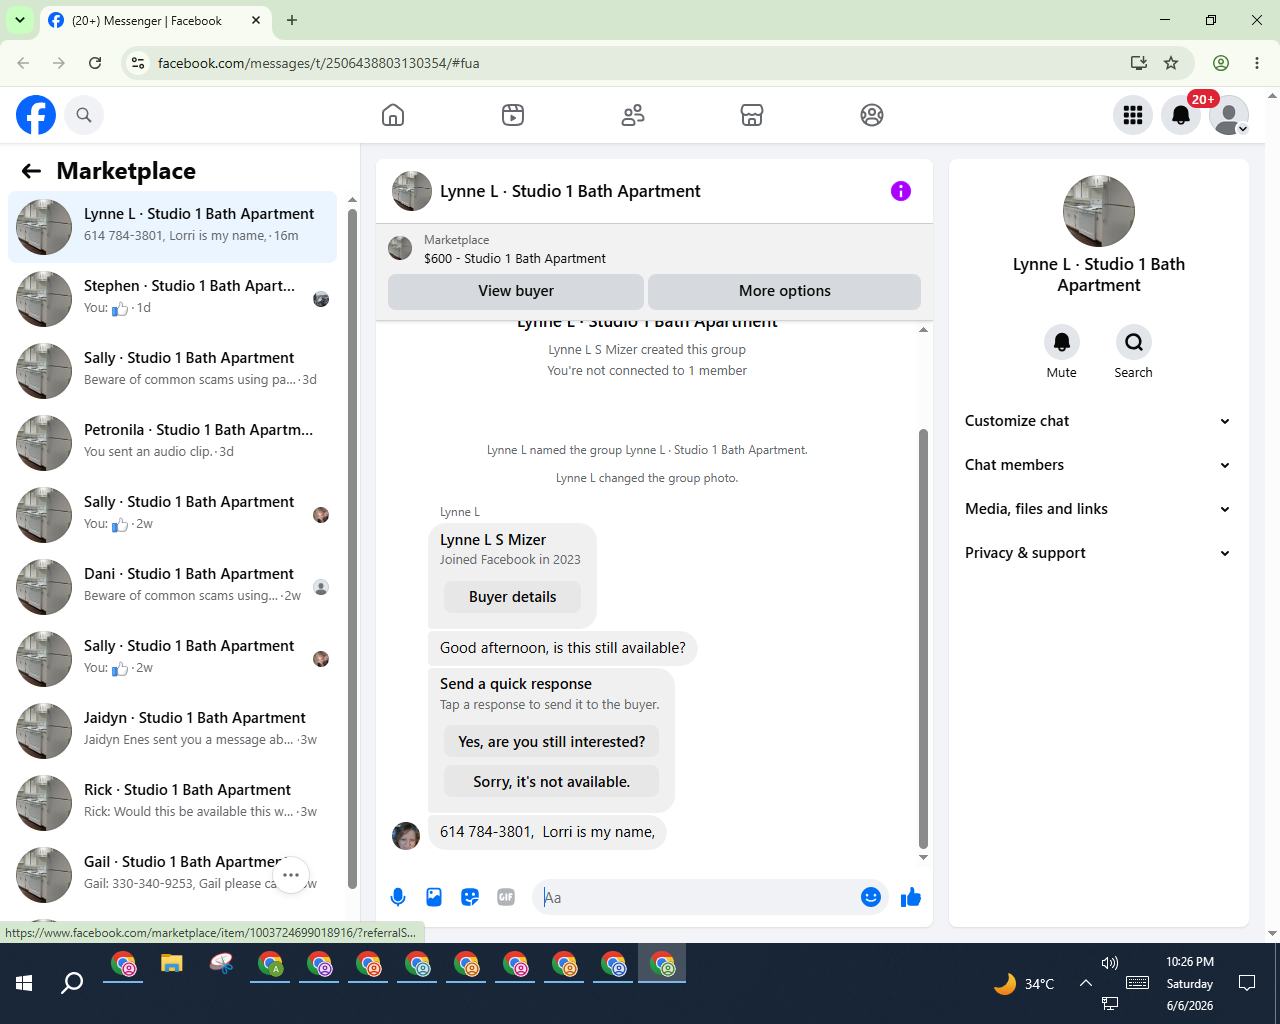The width and height of the screenshot is (1280, 1024).
Task: Close the Messenger browser tab
Action: pos(256,20)
